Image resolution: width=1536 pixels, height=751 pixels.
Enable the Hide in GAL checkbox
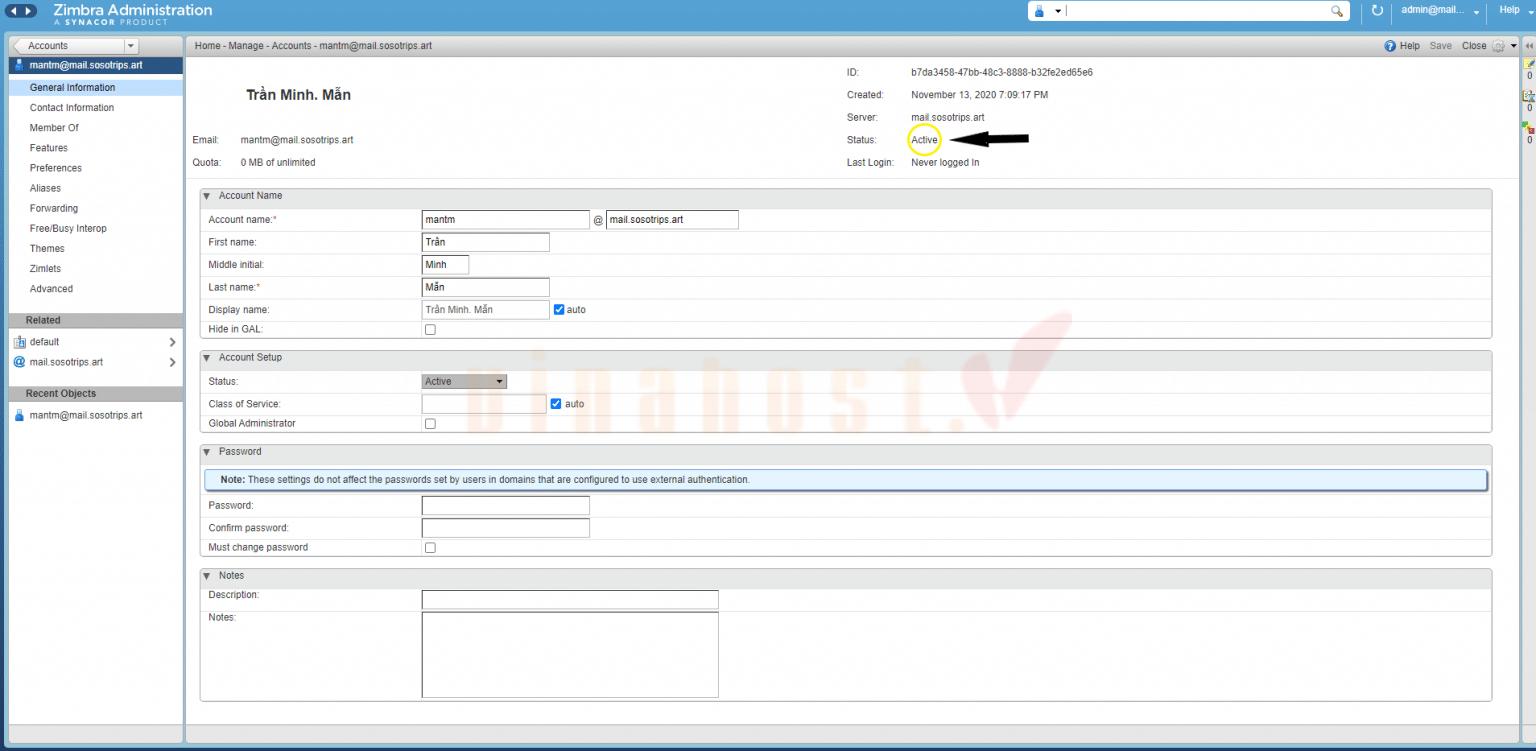[x=430, y=330]
